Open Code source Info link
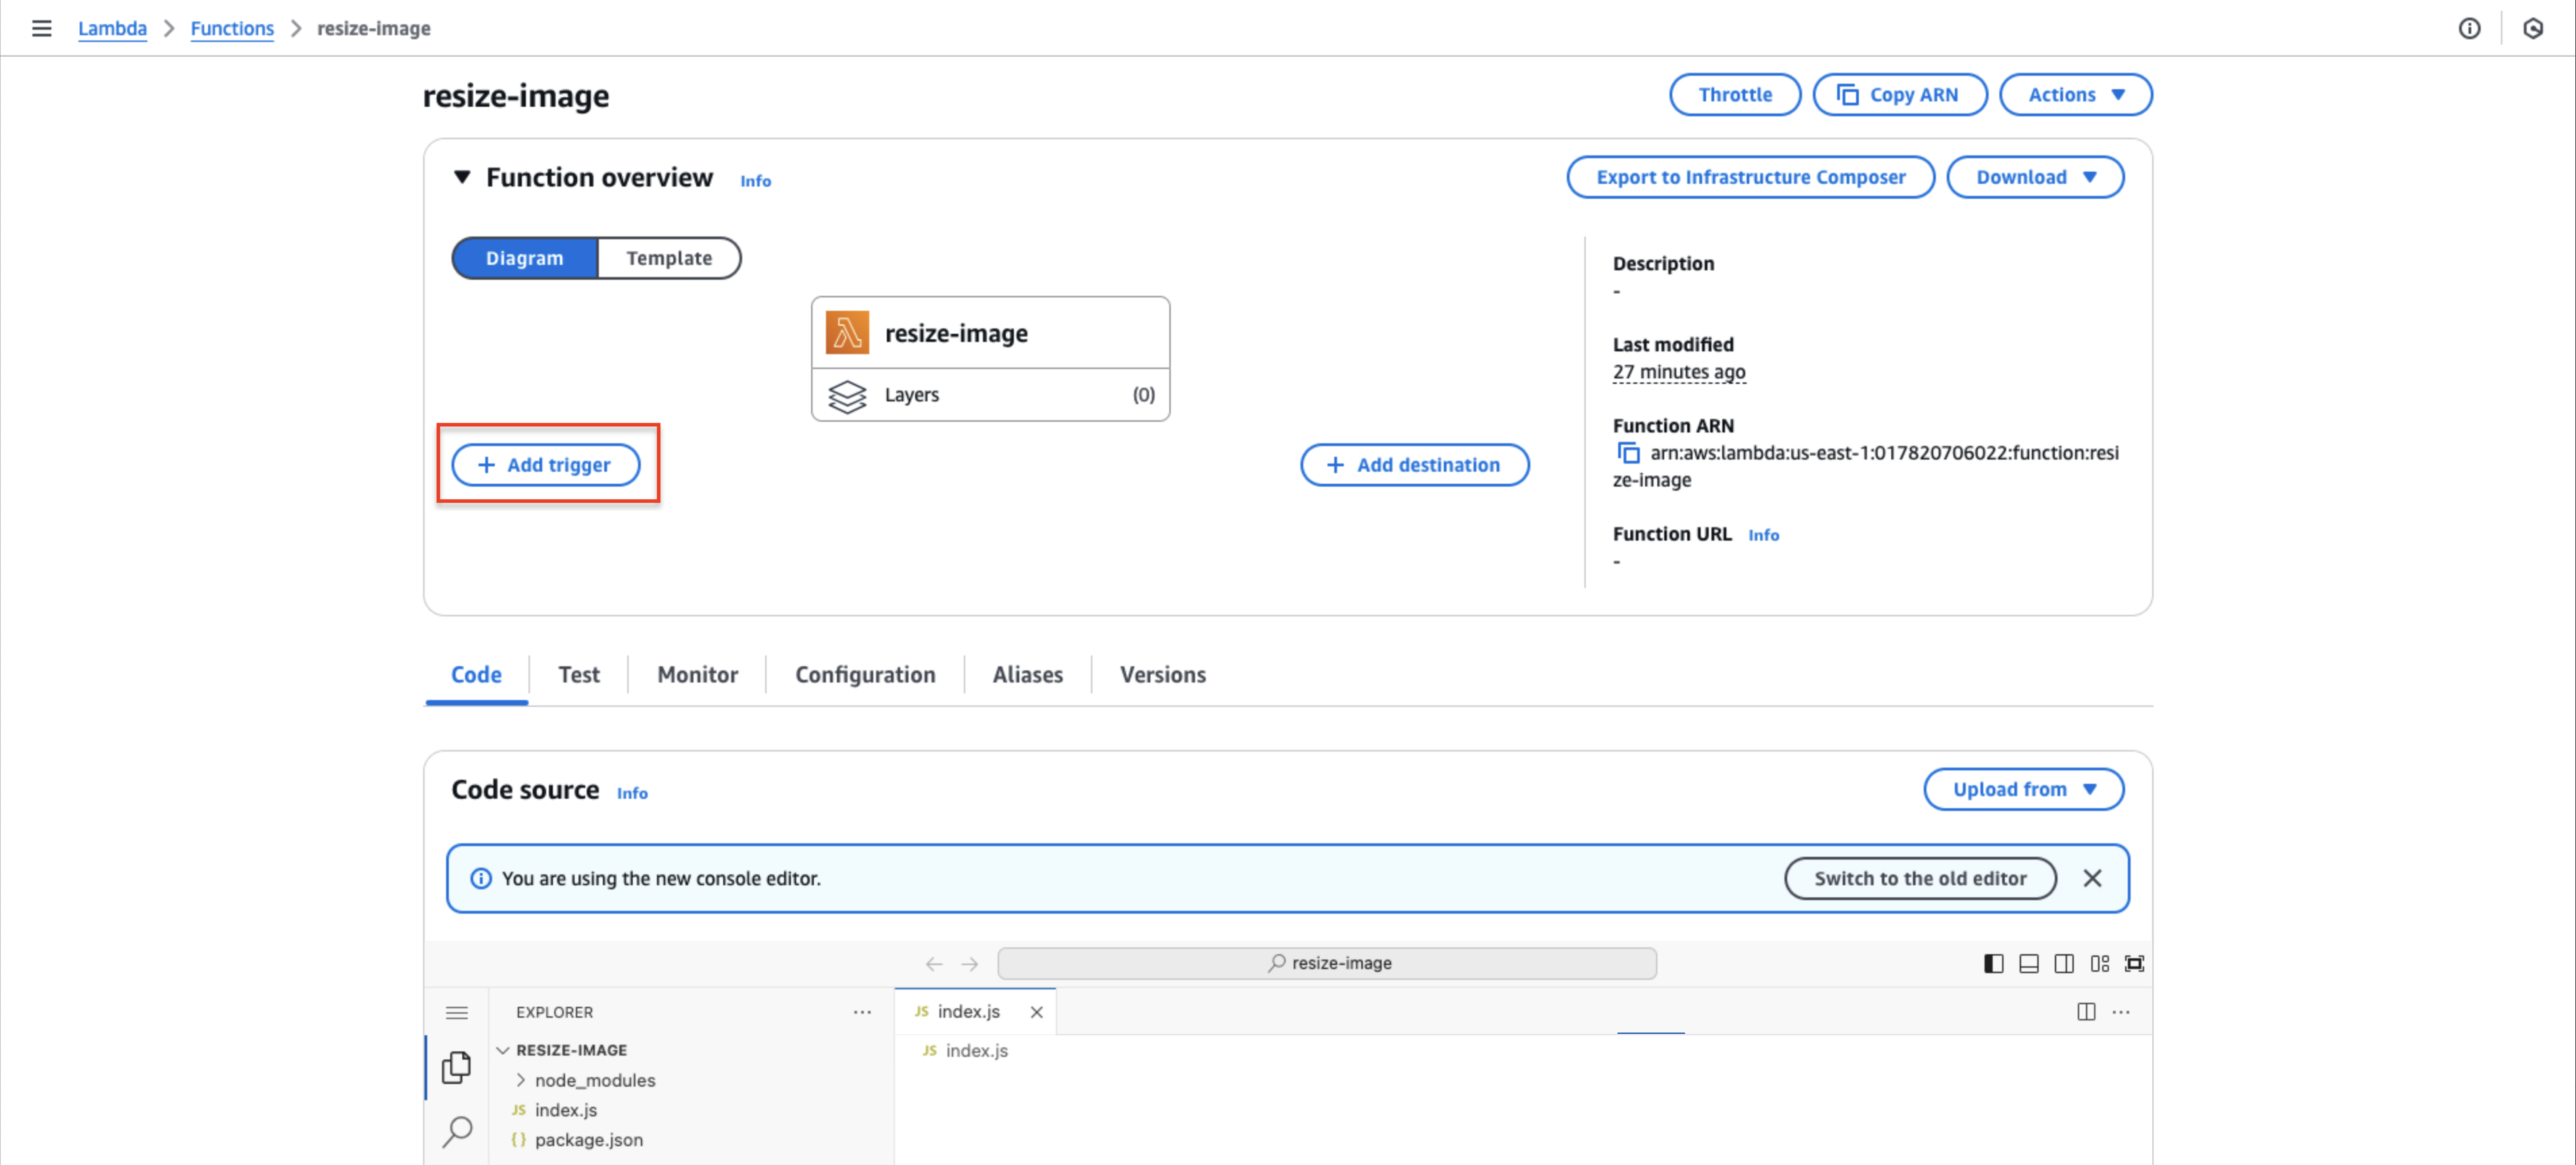 (632, 793)
